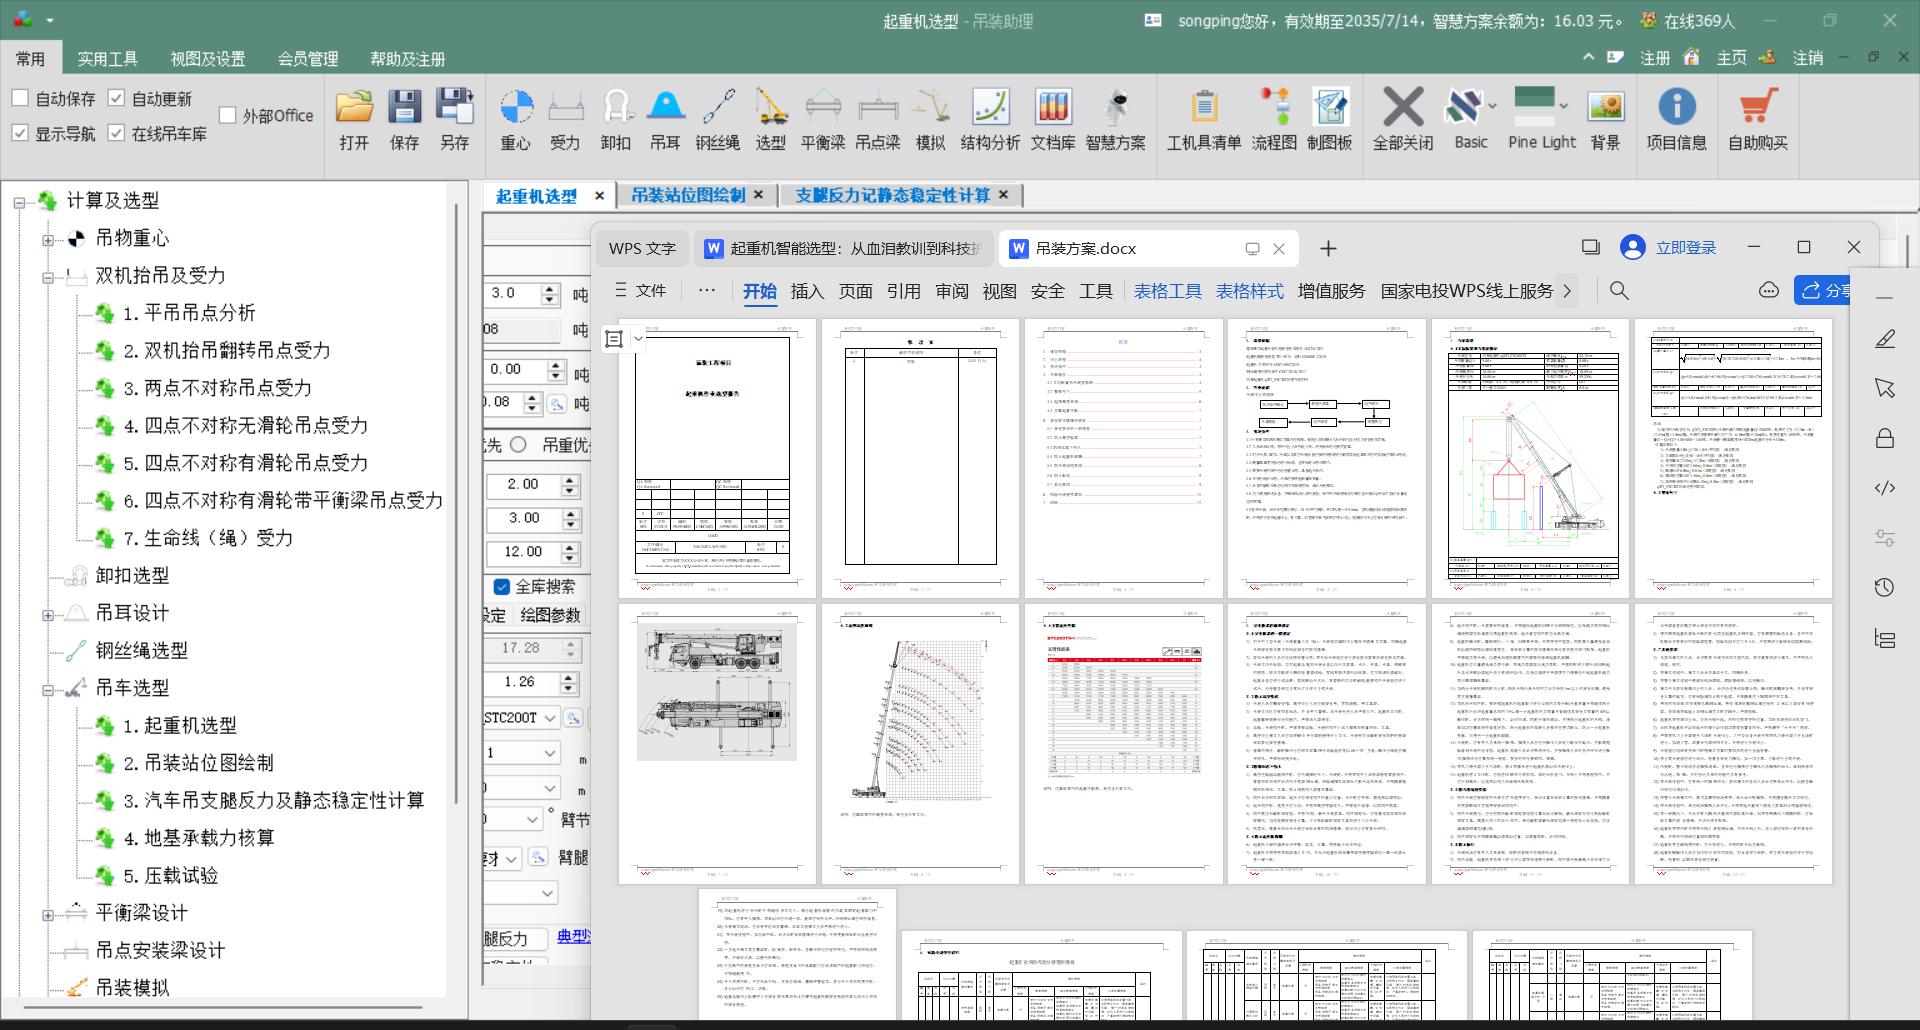Toggle the 自动保存 checkbox
Image resolution: width=1920 pixels, height=1030 pixels.
(20, 98)
